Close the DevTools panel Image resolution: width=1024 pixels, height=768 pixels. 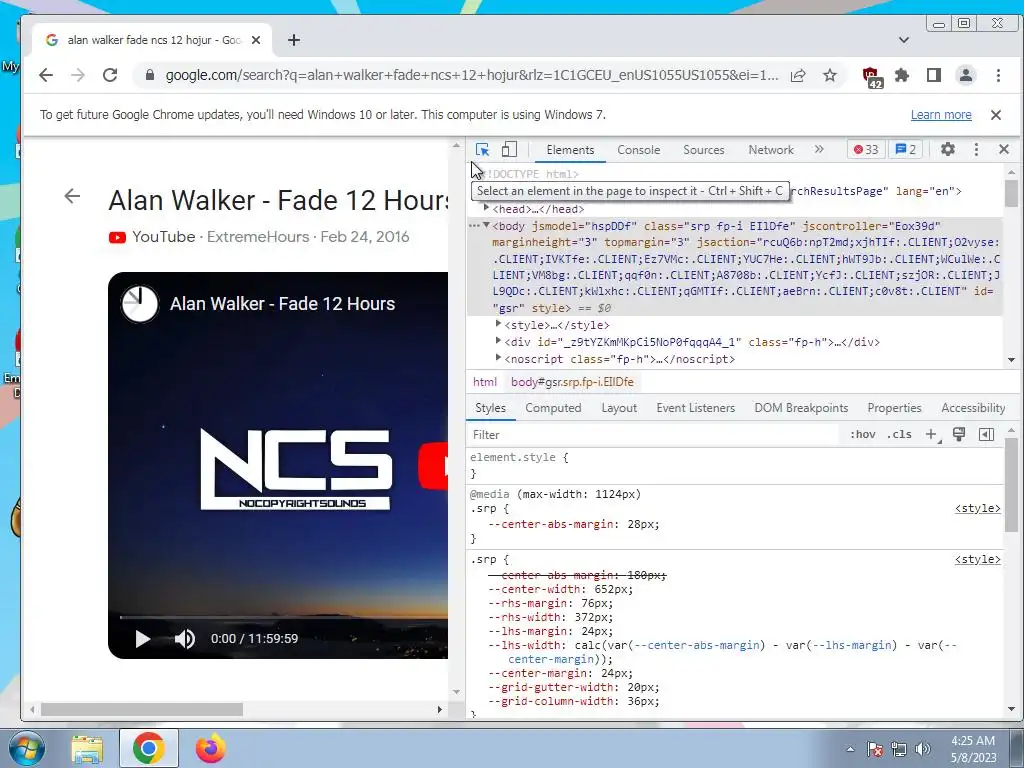(1004, 150)
